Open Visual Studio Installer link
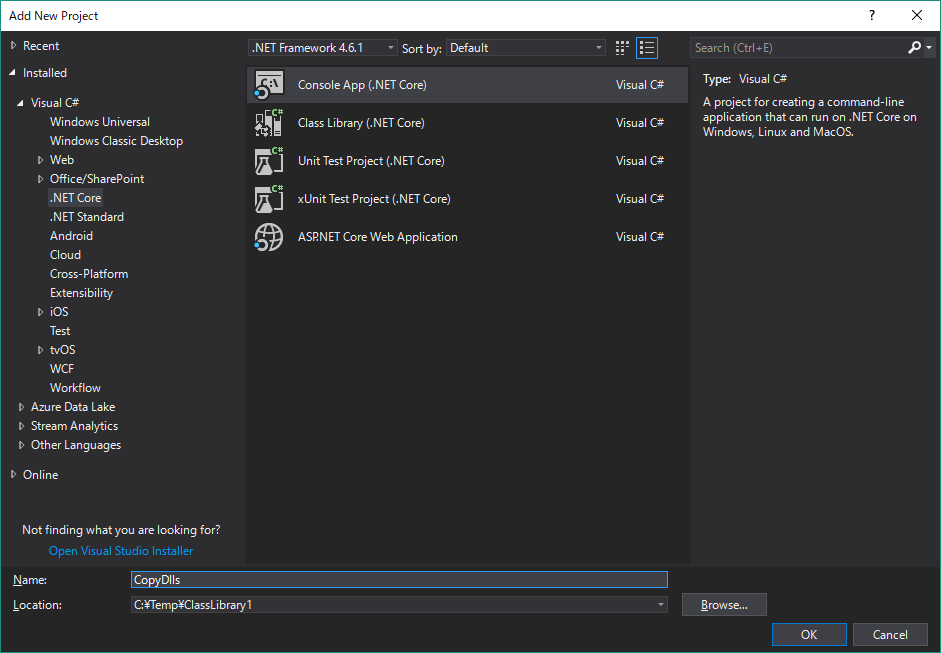The width and height of the screenshot is (941, 653). 121,551
